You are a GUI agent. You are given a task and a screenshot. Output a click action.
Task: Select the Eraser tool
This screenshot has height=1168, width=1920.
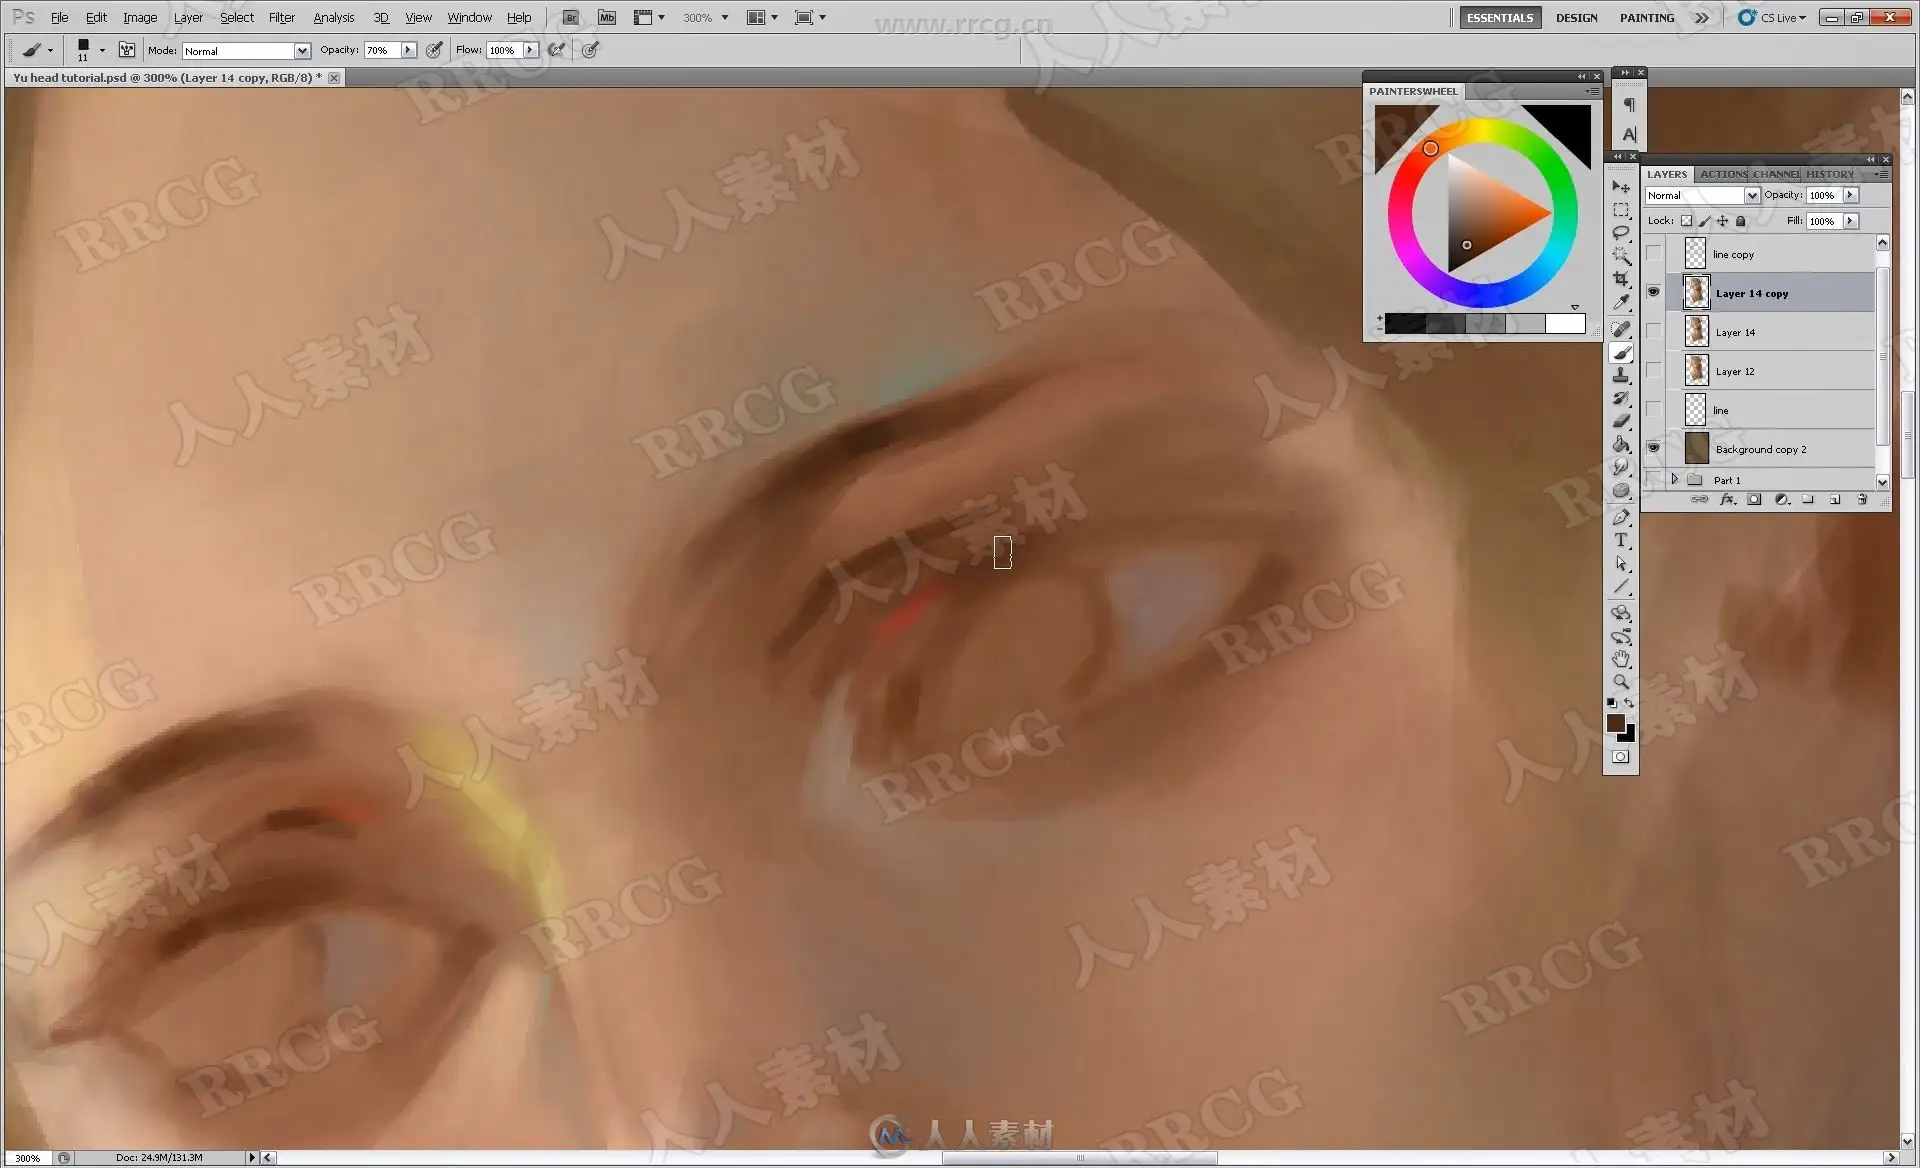tap(1621, 421)
